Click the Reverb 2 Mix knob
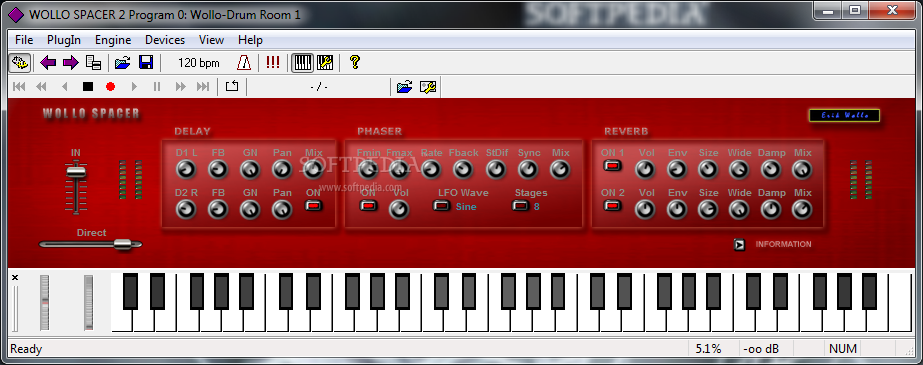This screenshot has height=365, width=923. [x=801, y=210]
